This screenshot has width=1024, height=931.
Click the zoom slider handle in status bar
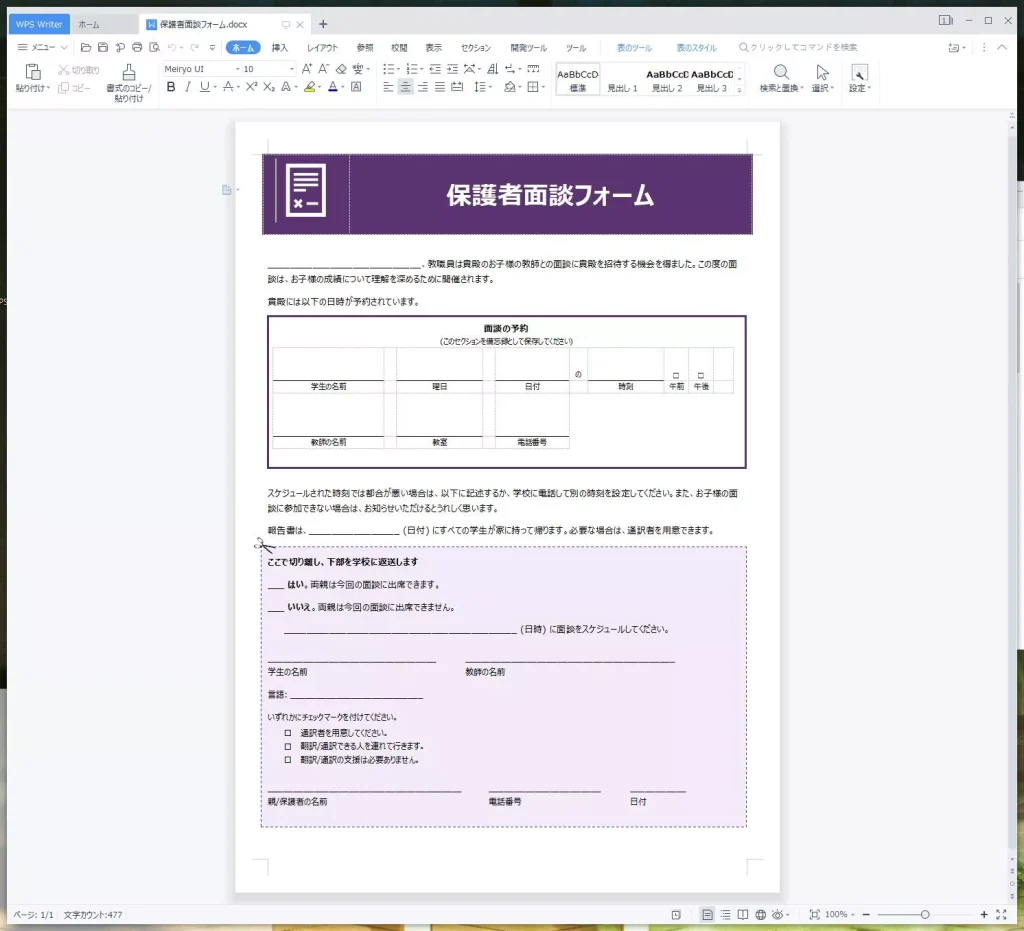tap(925, 915)
